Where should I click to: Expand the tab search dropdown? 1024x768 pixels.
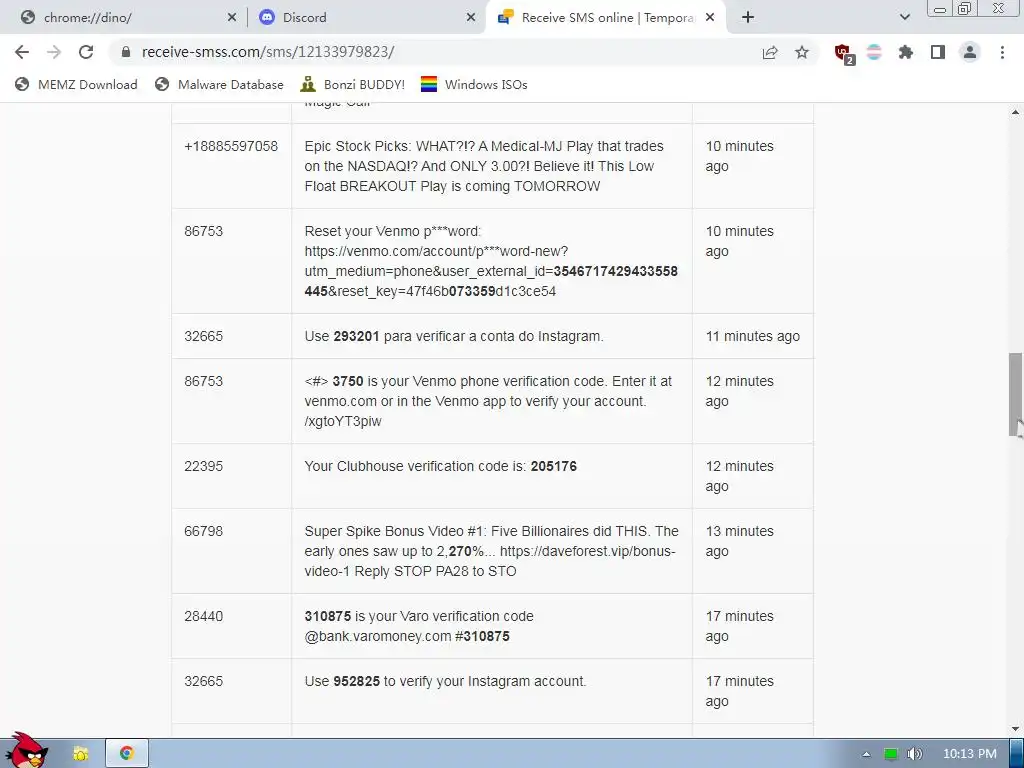point(904,18)
